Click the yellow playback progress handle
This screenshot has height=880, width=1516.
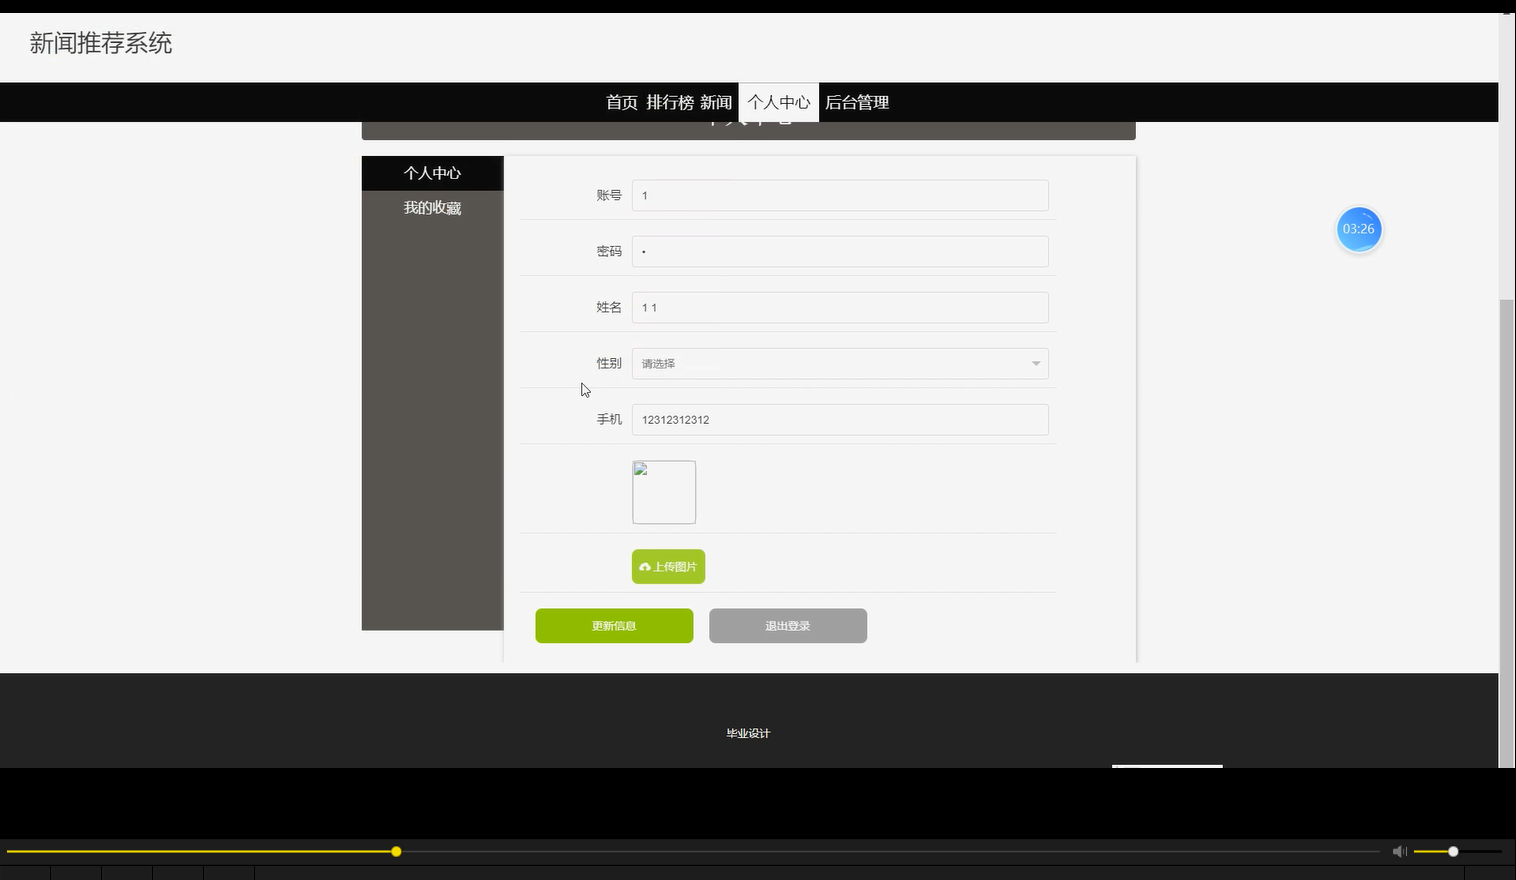396,851
